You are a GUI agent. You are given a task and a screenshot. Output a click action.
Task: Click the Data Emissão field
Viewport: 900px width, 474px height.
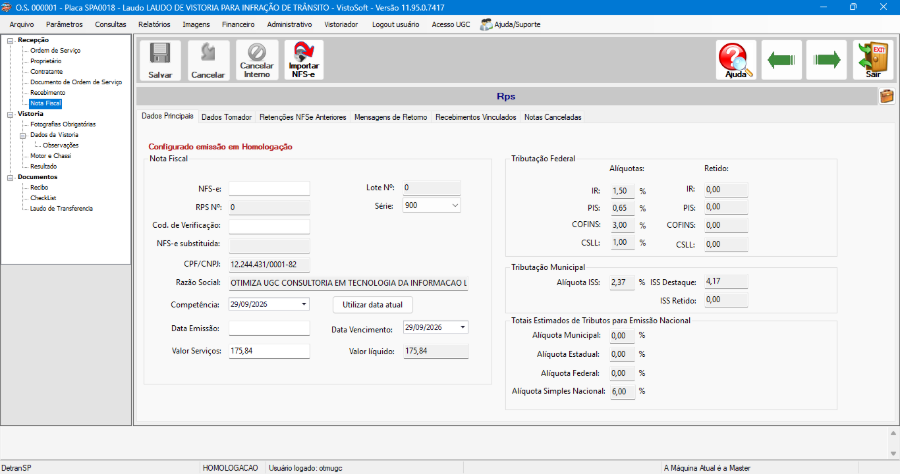[269, 328]
